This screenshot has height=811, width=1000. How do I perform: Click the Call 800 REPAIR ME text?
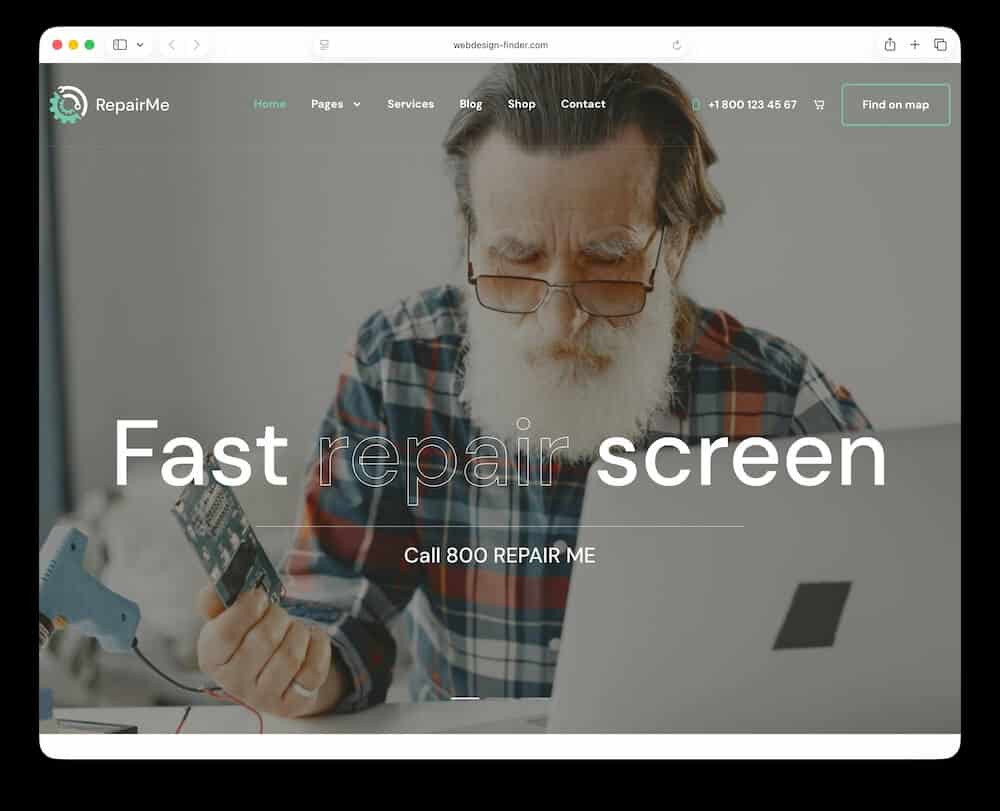499,555
